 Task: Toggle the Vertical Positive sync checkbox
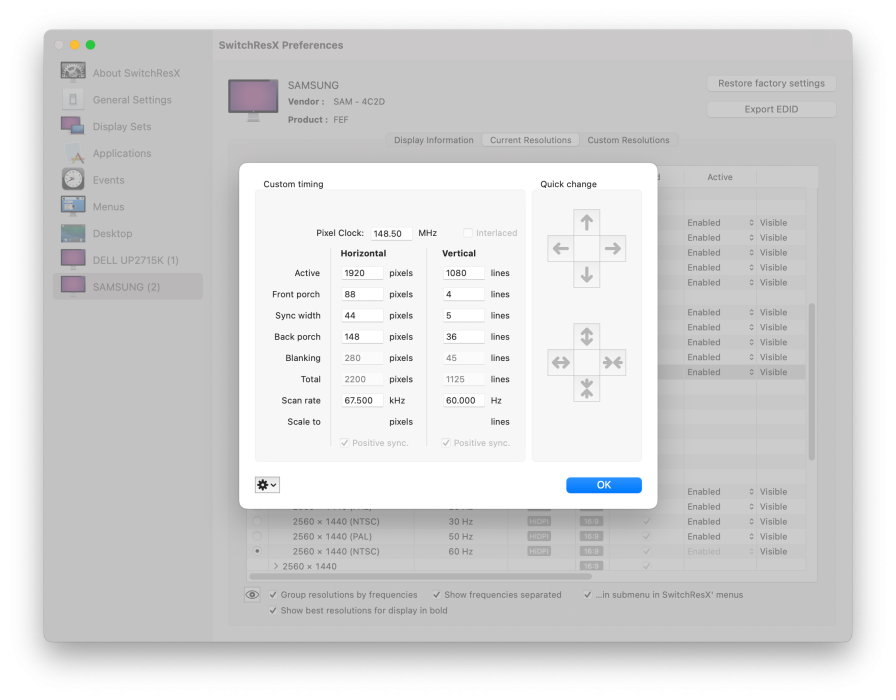(446, 443)
